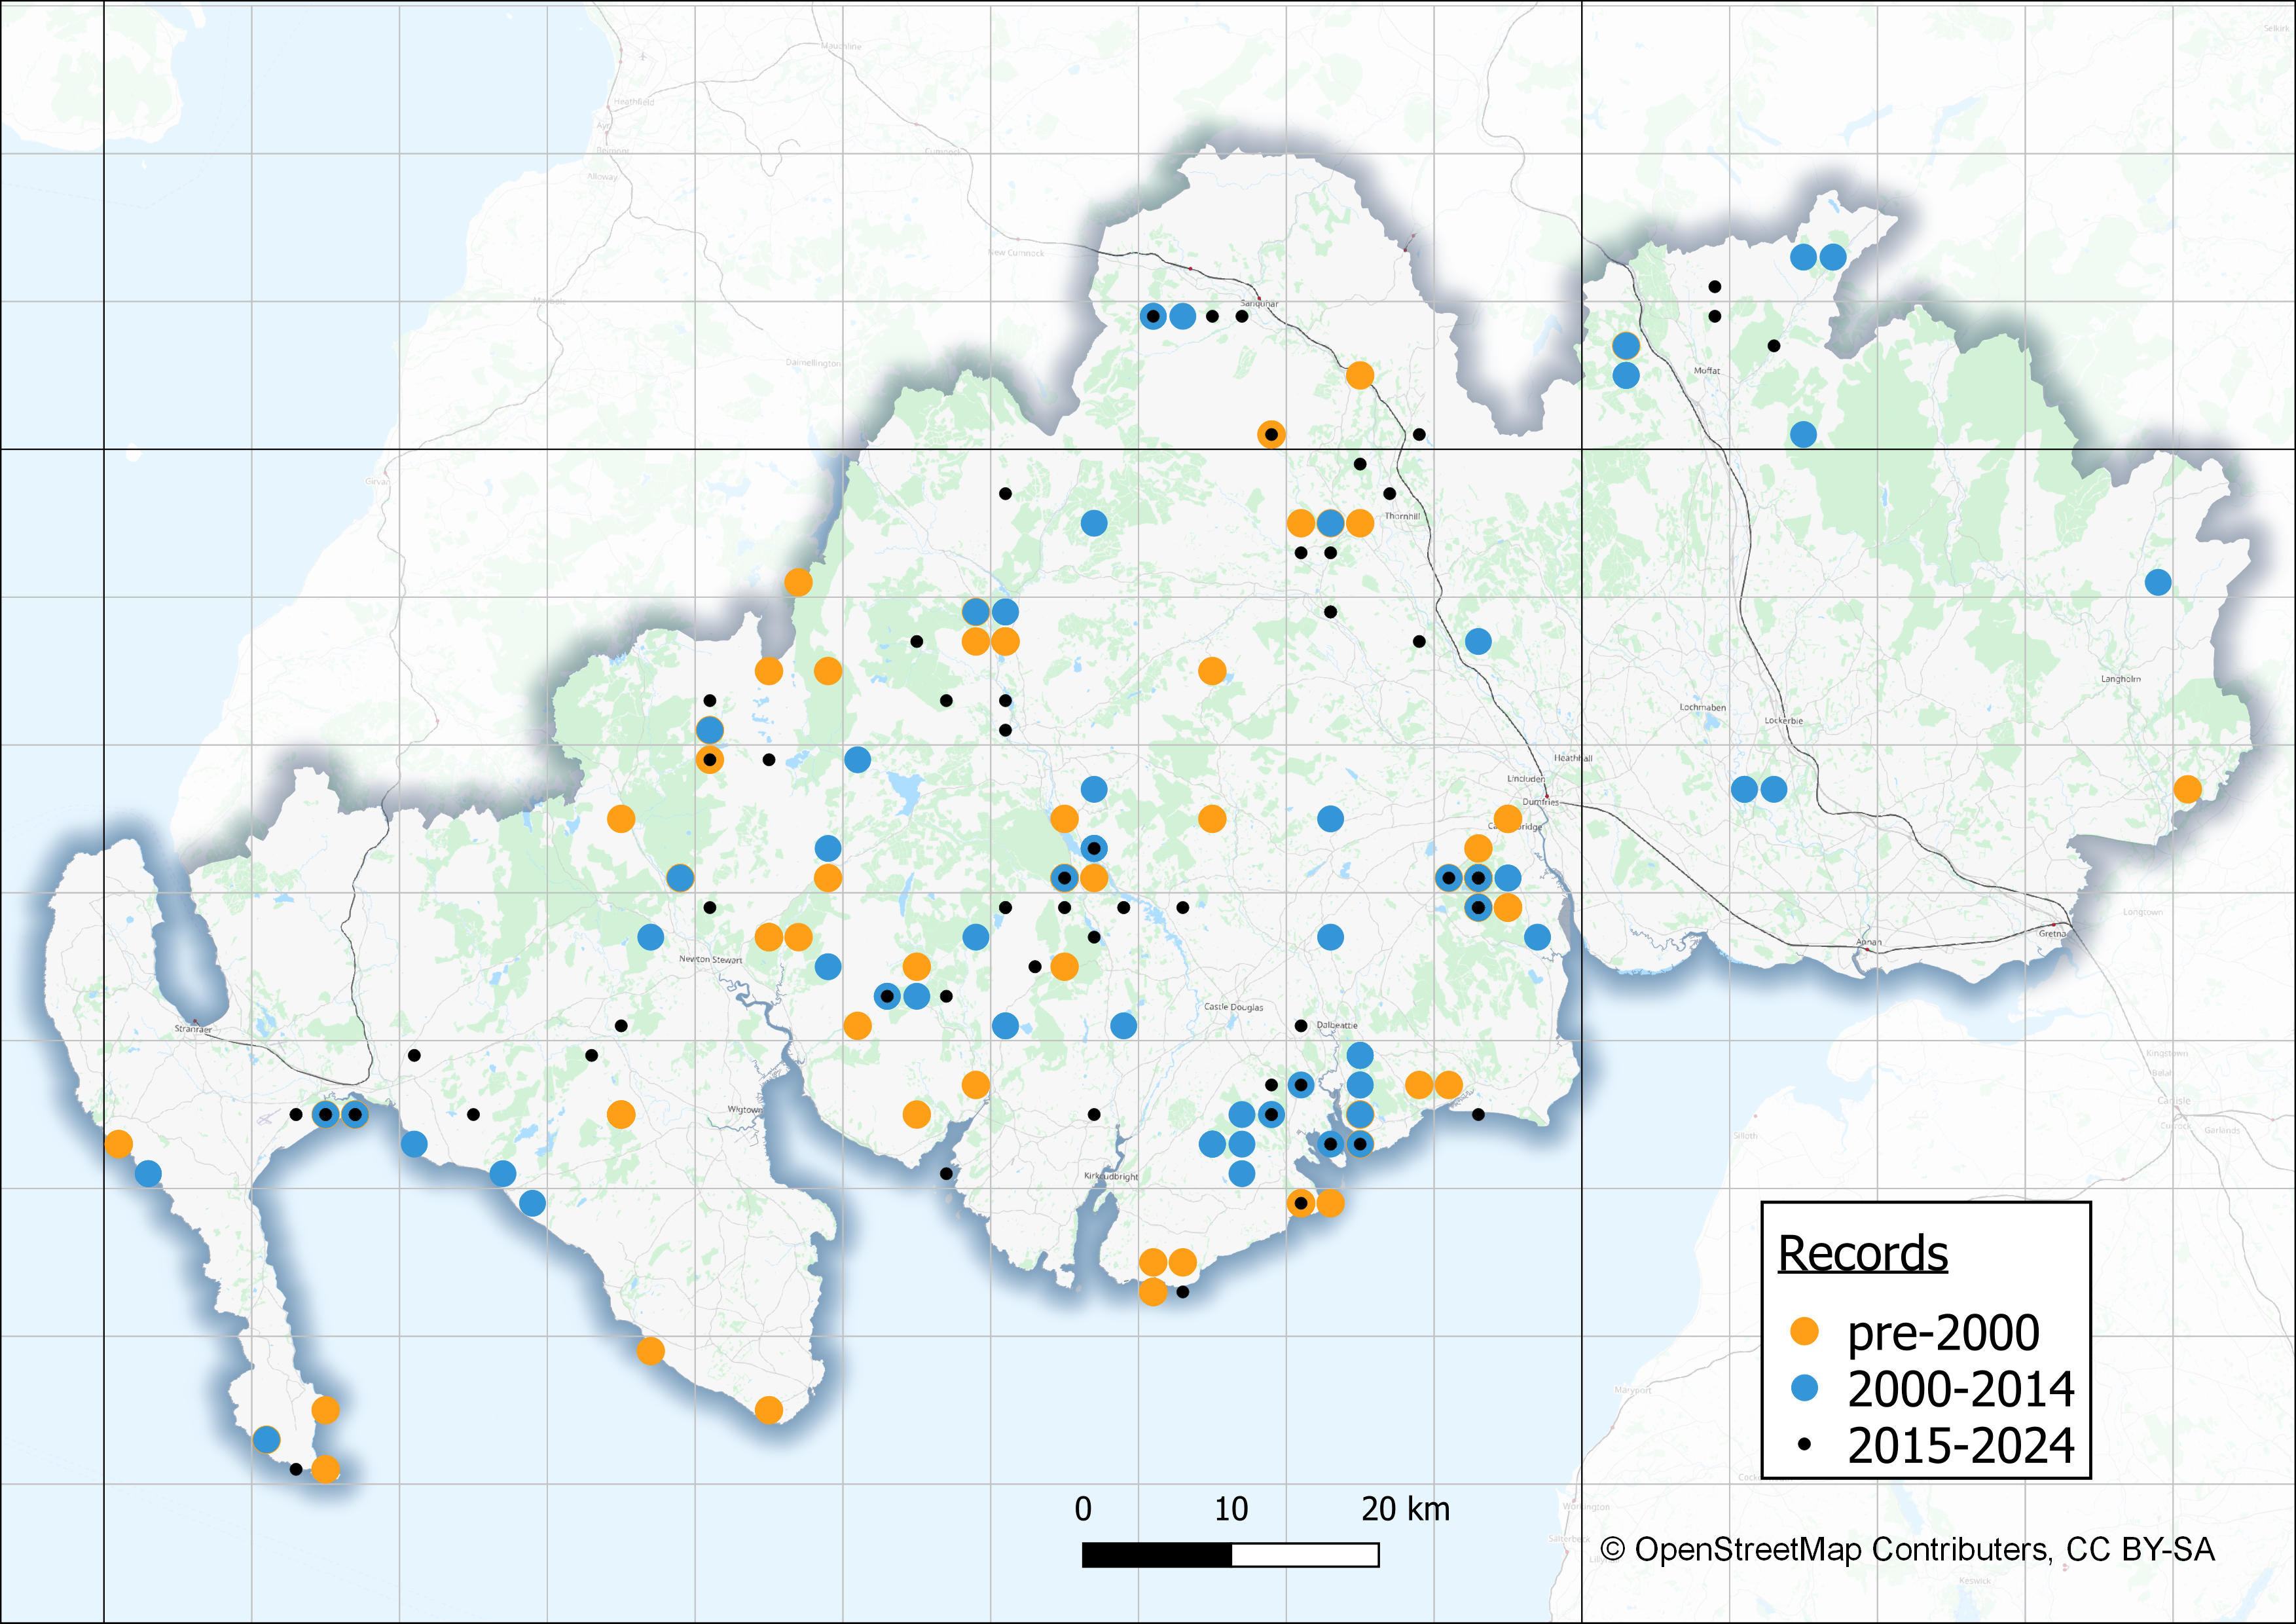Click the orange pre-2000 legend symbol
2296x1624 pixels.
pyautogui.click(x=1804, y=1331)
